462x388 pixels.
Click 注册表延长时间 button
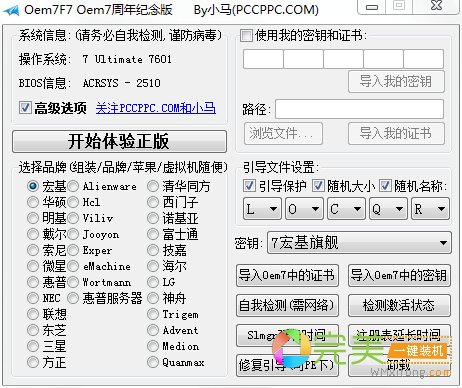[x=399, y=335]
